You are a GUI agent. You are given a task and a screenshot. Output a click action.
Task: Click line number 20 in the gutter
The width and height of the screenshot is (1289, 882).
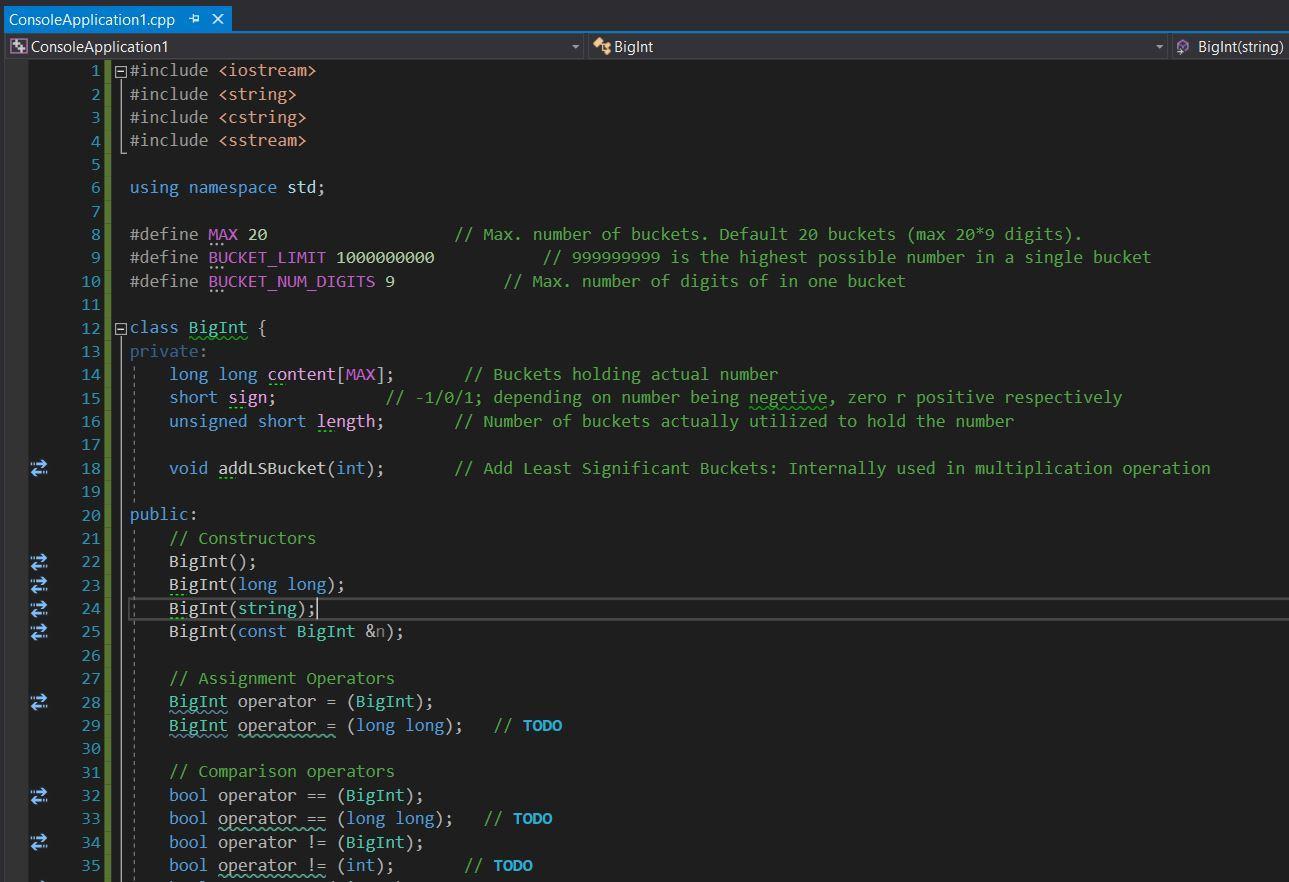pos(91,515)
